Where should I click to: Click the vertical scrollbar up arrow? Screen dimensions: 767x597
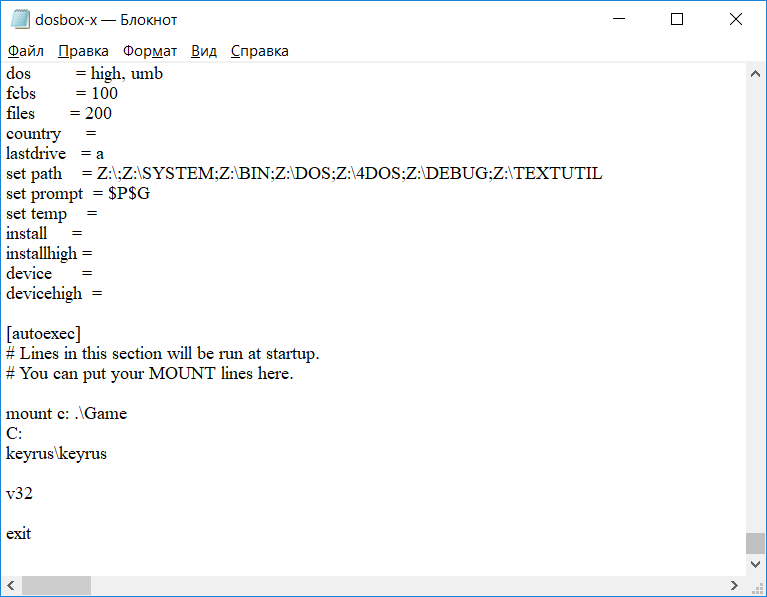[x=755, y=74]
